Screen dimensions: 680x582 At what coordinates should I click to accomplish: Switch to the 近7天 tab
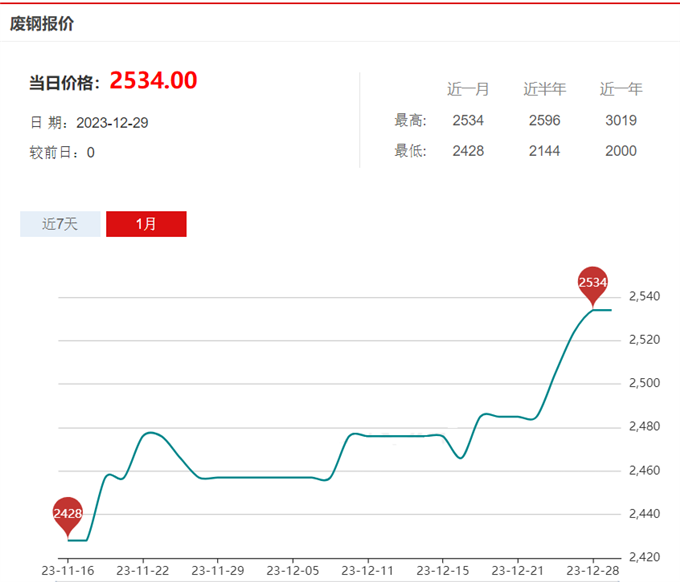(x=60, y=224)
